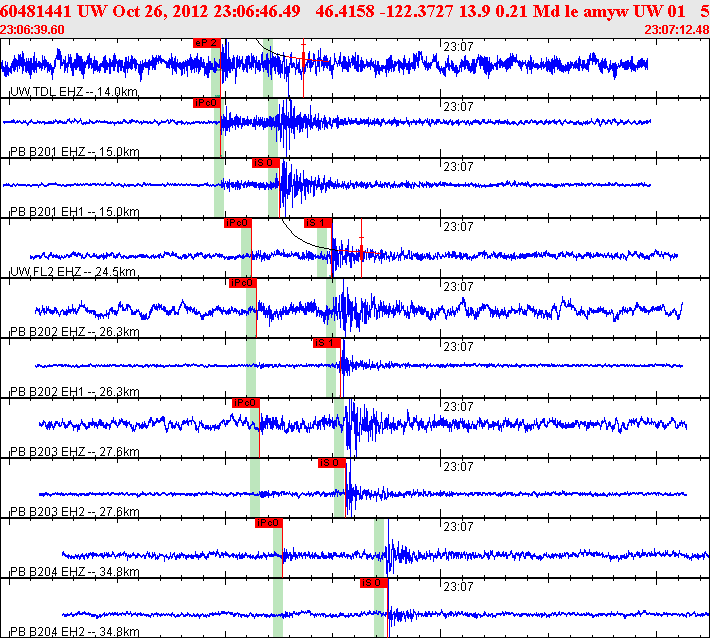Viewport: 710px width, 638px height.
Task: Click the 23:07 minute label on B202 EHZ
Action: (x=458, y=287)
